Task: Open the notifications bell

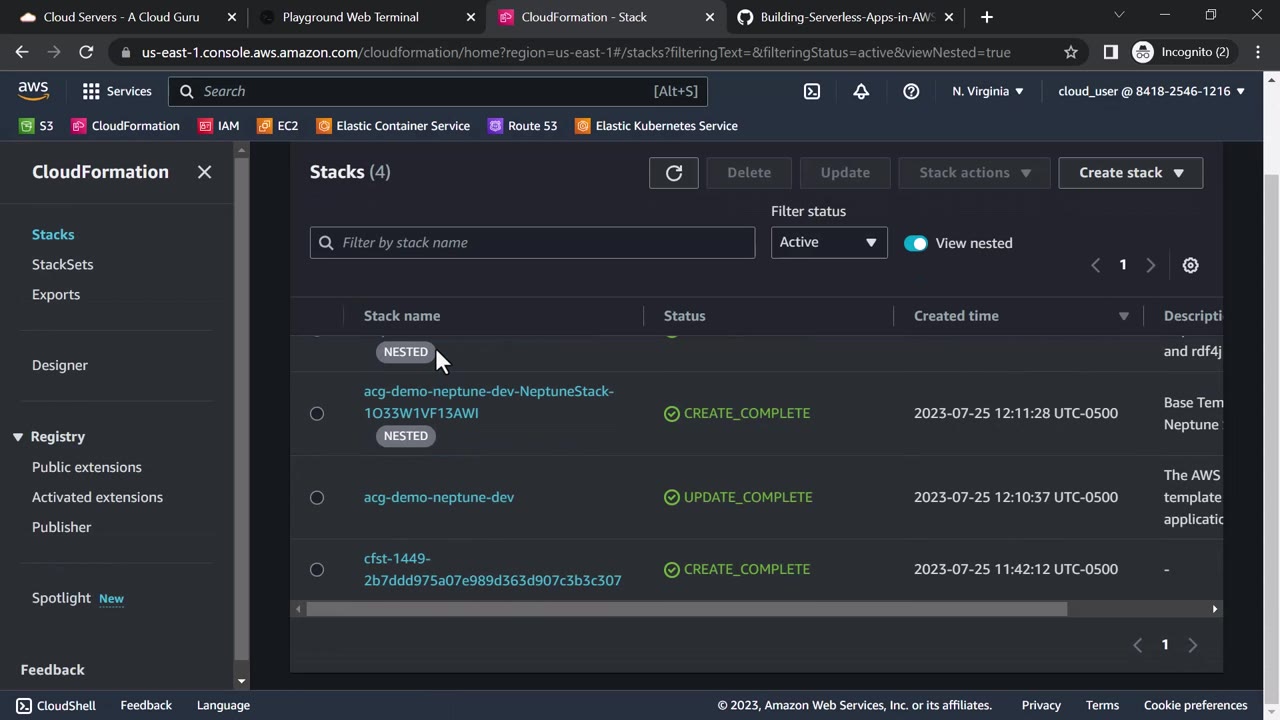Action: [861, 91]
